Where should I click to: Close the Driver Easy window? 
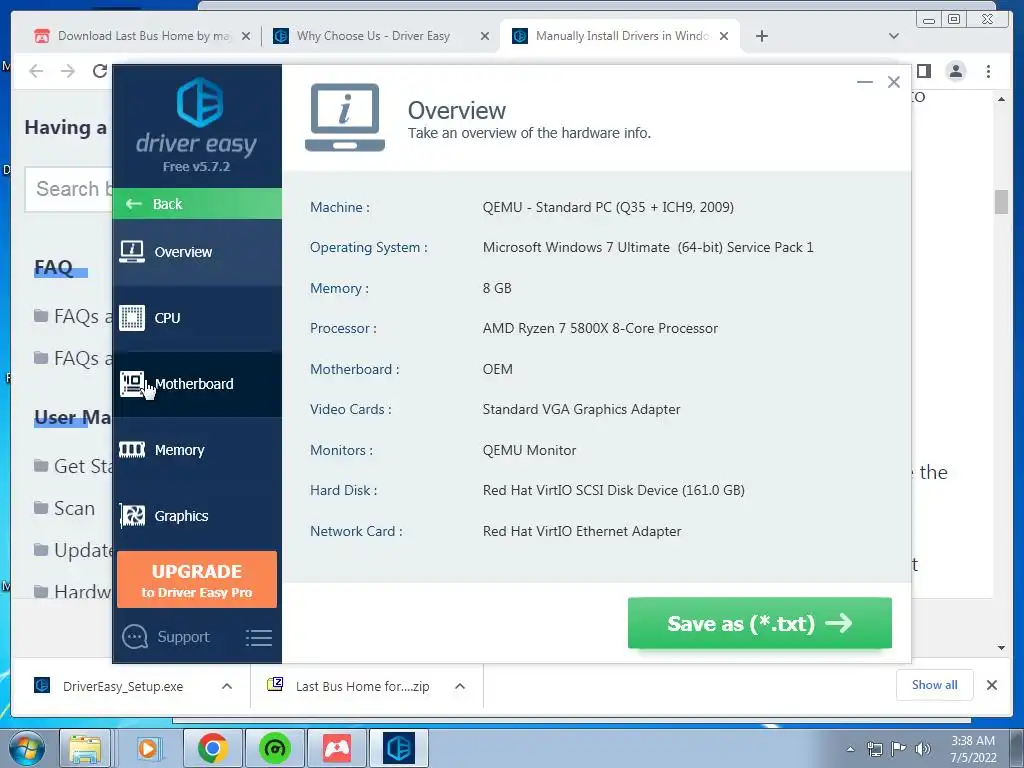coord(894,82)
